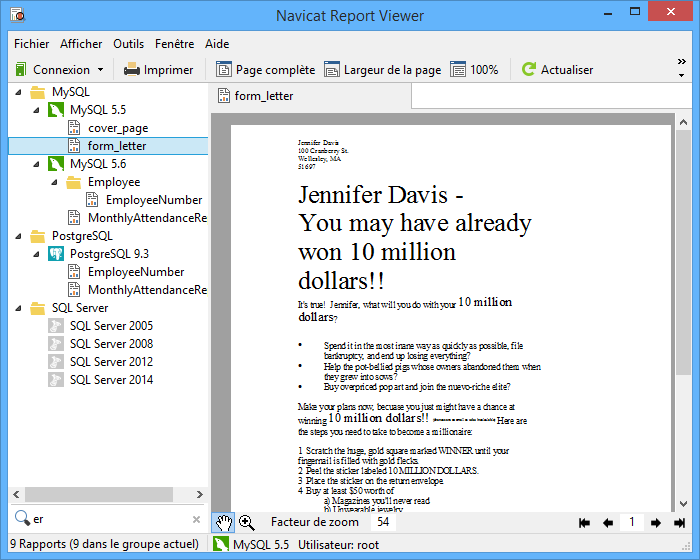Viewport: 700px width, 560px height.
Task: Open the Fenêtre menu
Action: tap(175, 44)
